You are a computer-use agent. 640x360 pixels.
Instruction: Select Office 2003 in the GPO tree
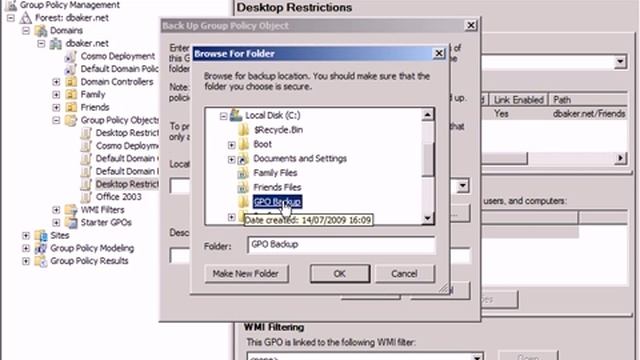119,197
